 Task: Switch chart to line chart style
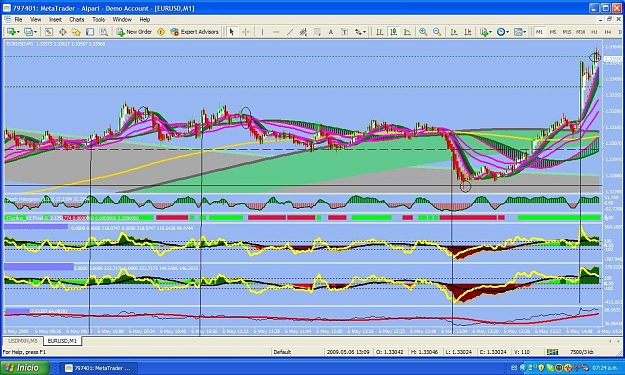tap(407, 32)
